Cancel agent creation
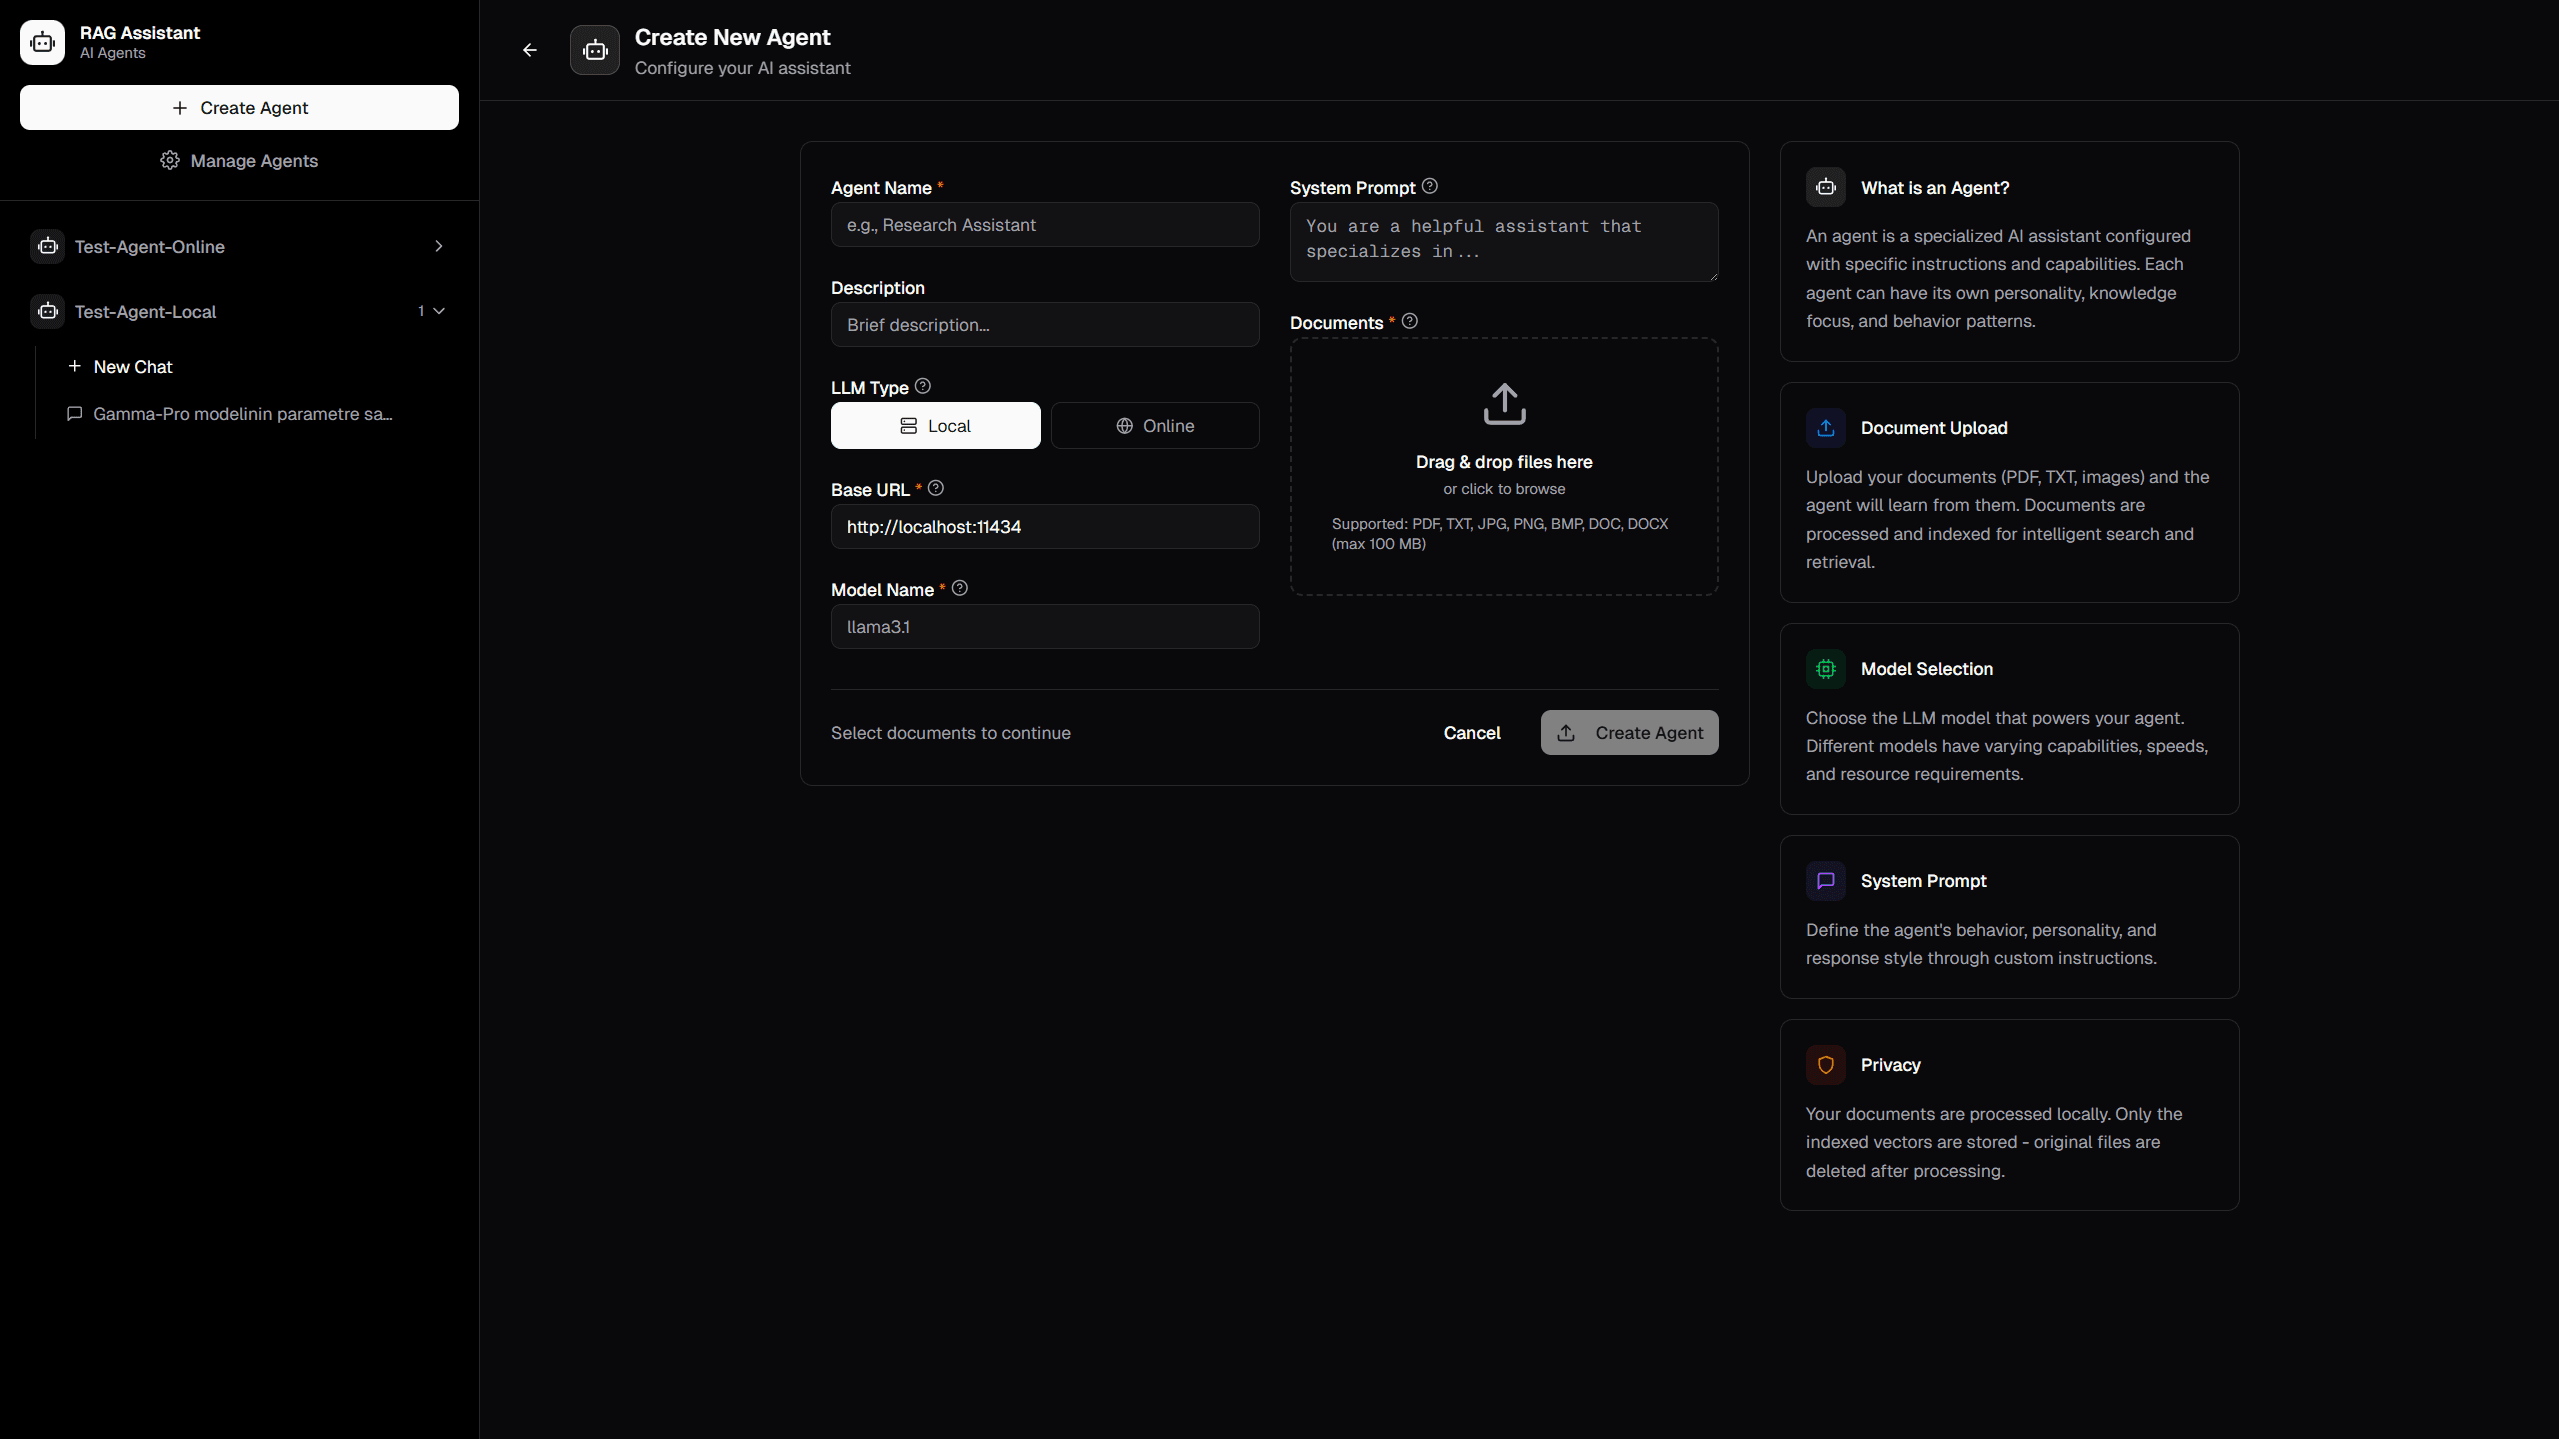Viewport: 2559px width, 1439px height. coord(1472,733)
